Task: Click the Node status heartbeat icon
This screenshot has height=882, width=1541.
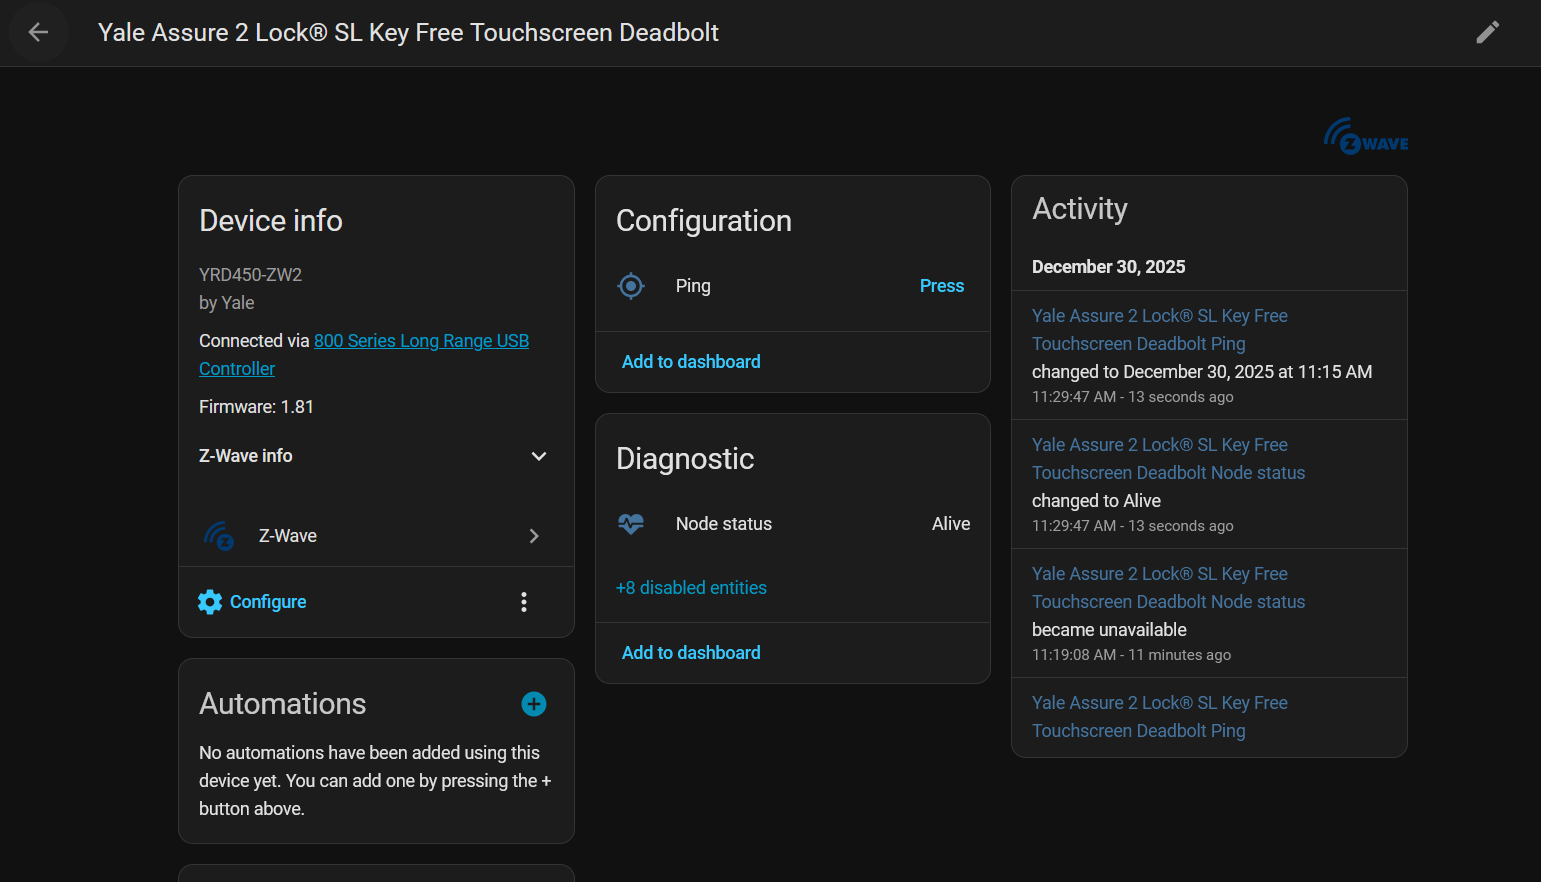Action: pos(631,524)
